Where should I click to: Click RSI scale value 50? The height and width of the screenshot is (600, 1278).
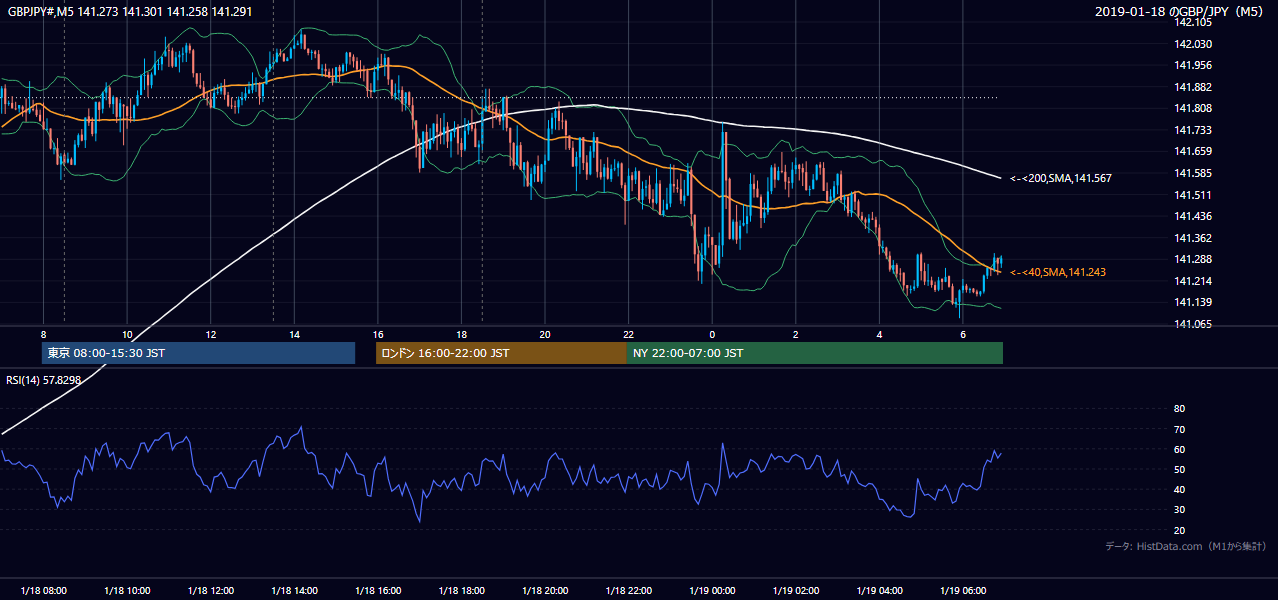point(1180,469)
